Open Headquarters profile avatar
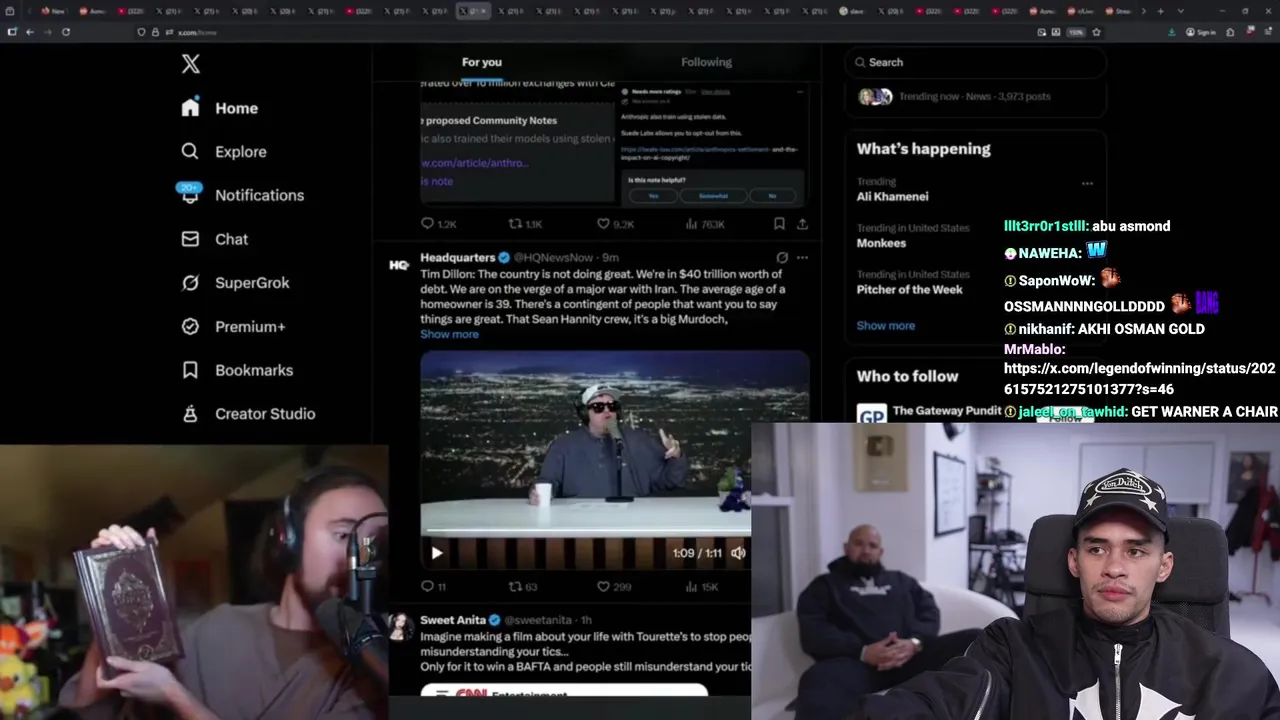Screen dimensions: 1280x720 click(x=399, y=265)
